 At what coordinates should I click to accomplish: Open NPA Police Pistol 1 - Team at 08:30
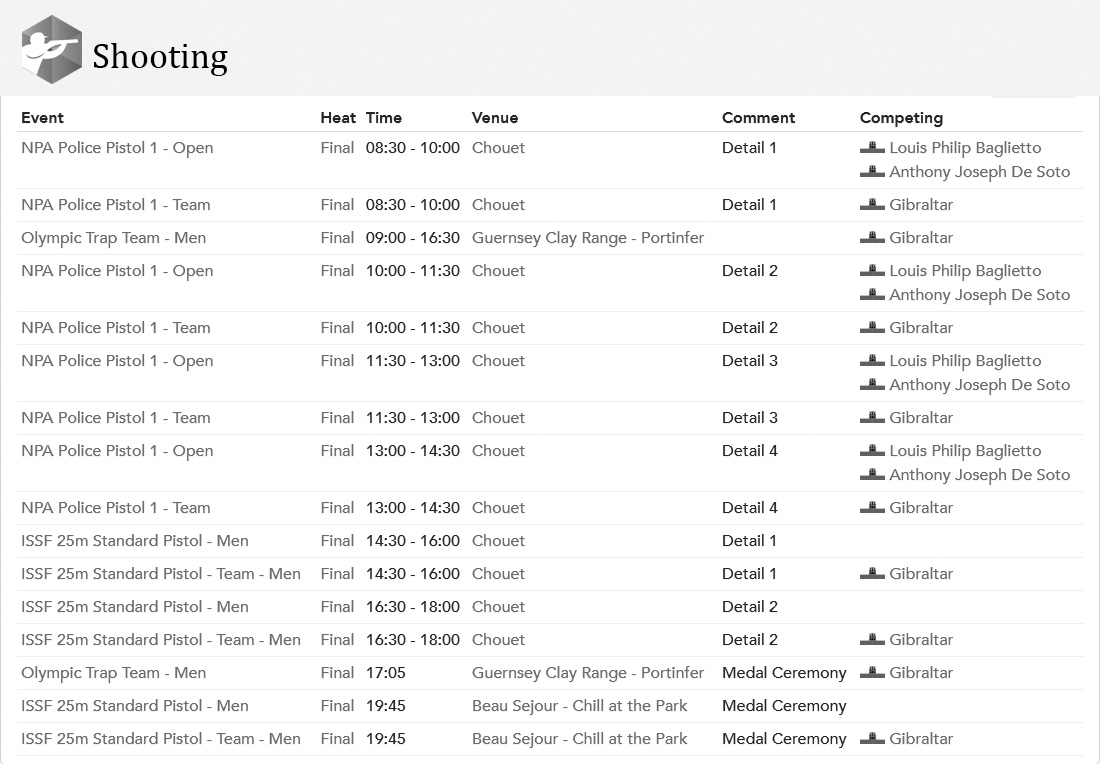click(116, 205)
